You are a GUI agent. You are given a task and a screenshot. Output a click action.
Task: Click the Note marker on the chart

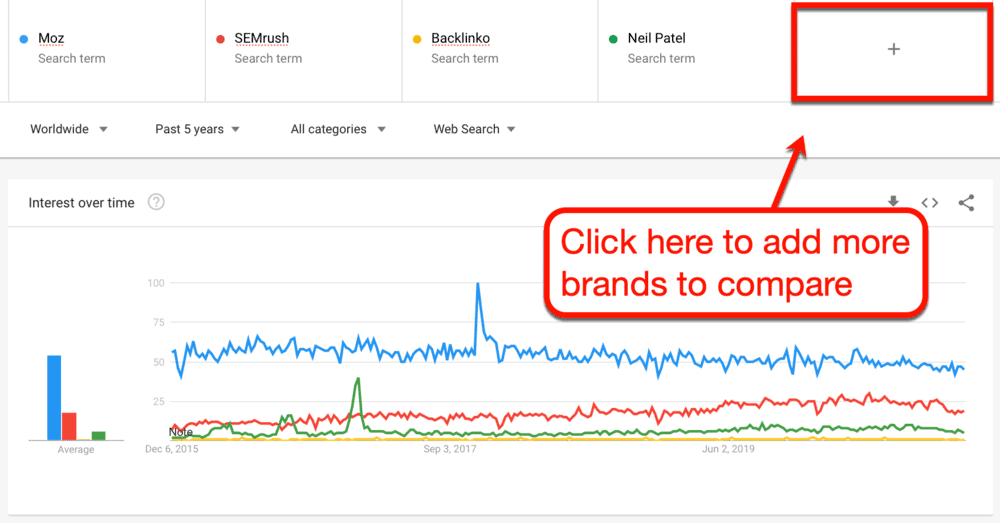[x=181, y=432]
